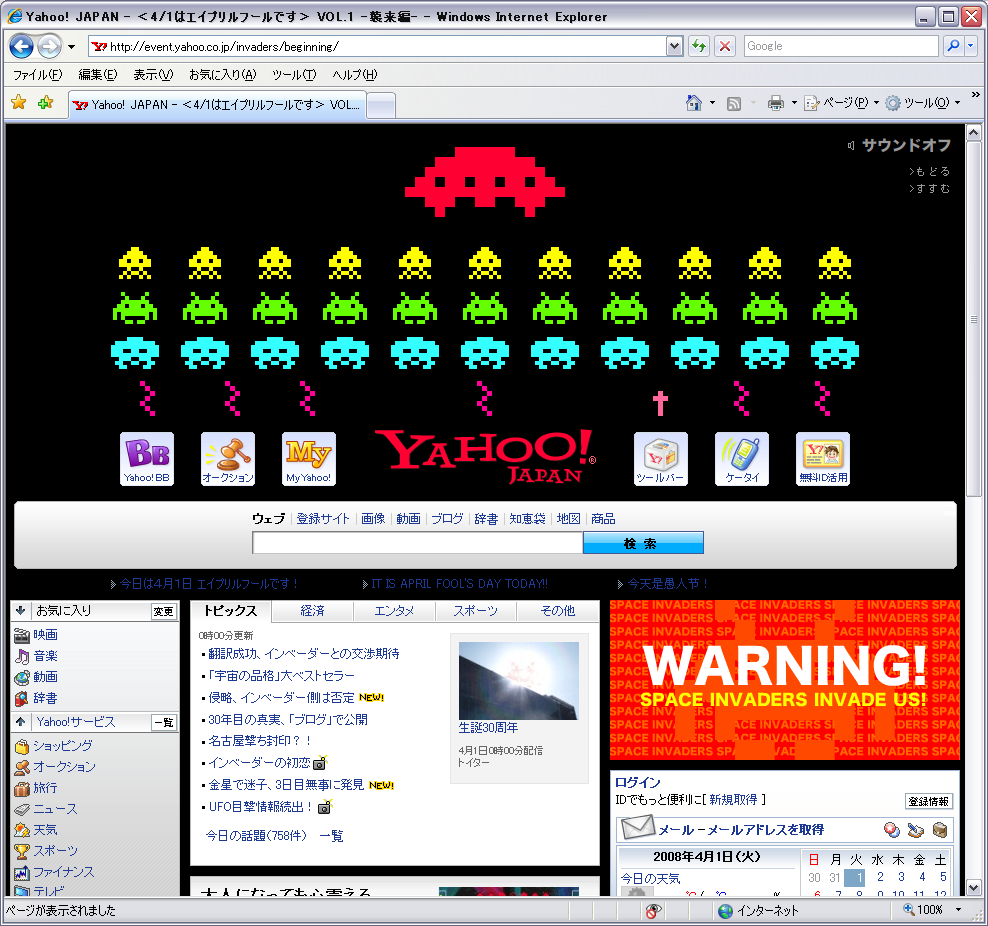Open the 表示(V) menu
988x926 pixels.
pos(153,75)
